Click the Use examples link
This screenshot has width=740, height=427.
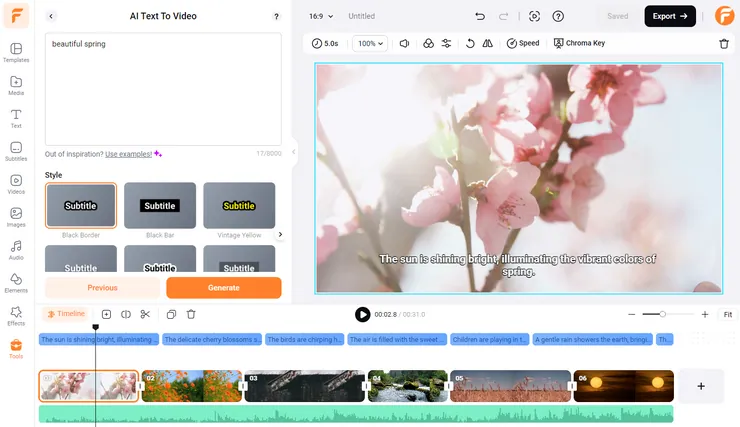tap(128, 154)
